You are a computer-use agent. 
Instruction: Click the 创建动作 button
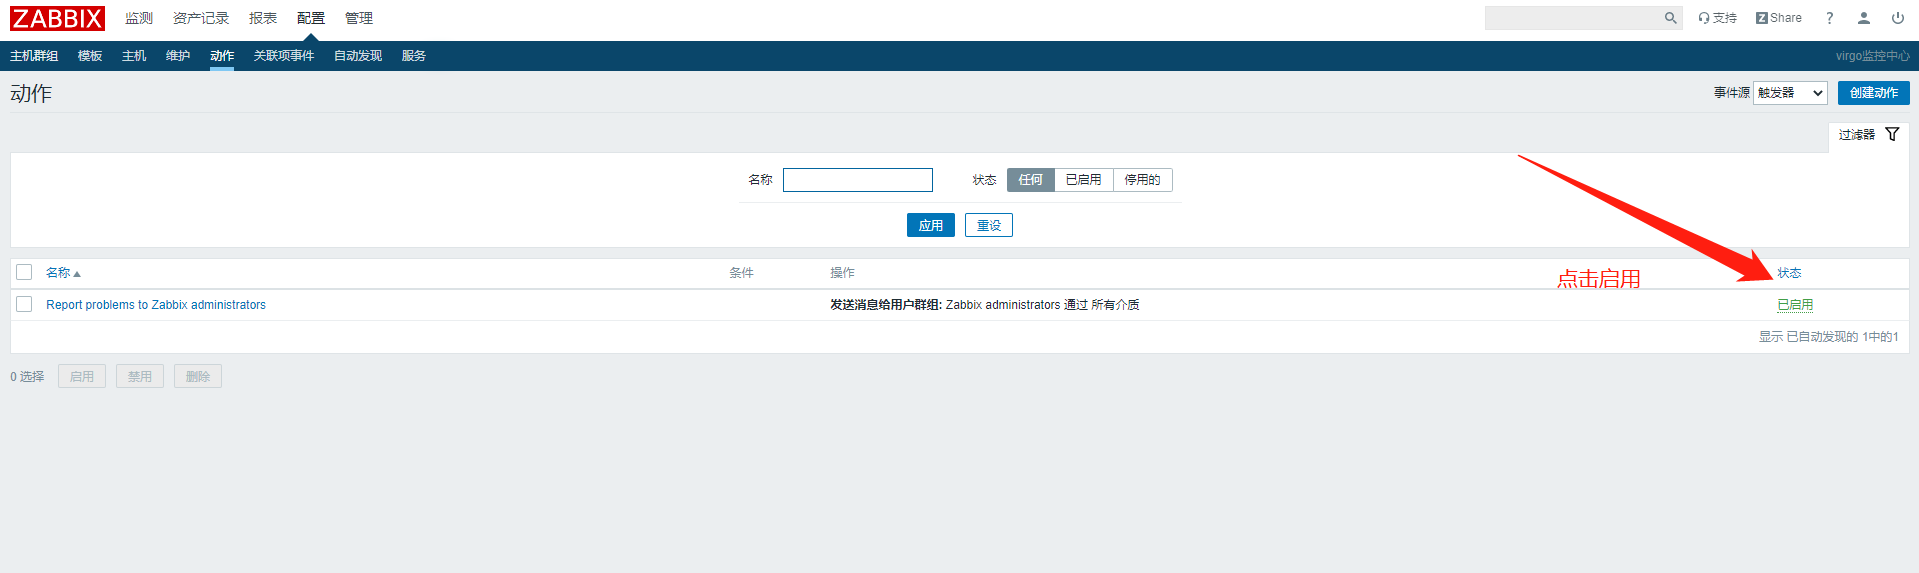tap(1873, 93)
